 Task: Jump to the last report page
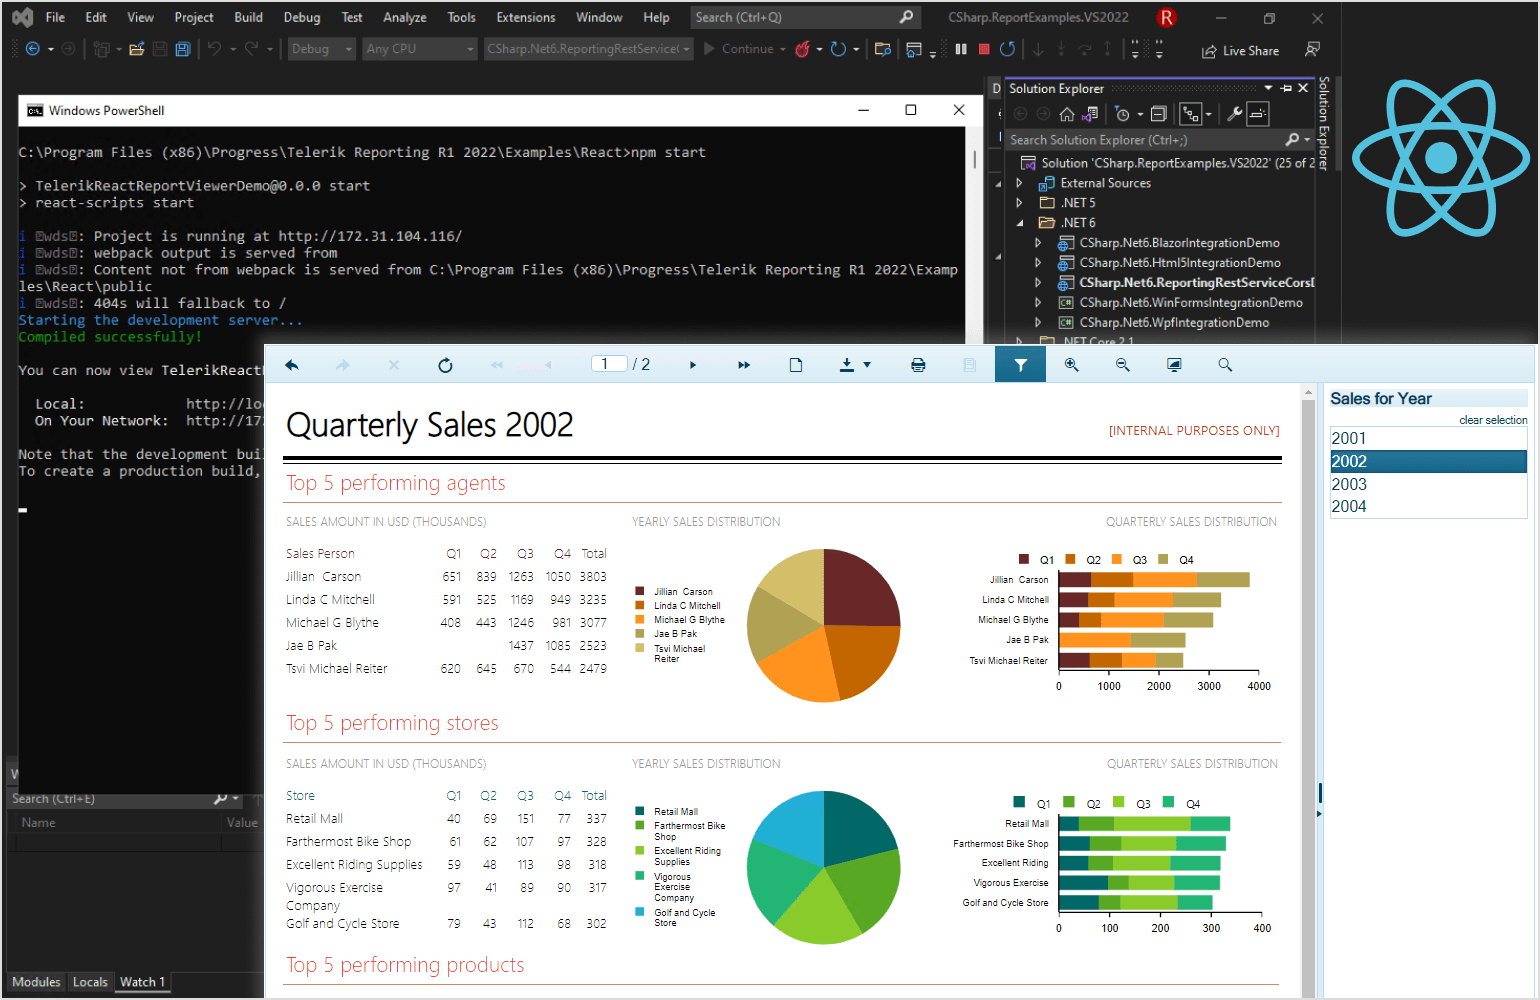coord(744,365)
